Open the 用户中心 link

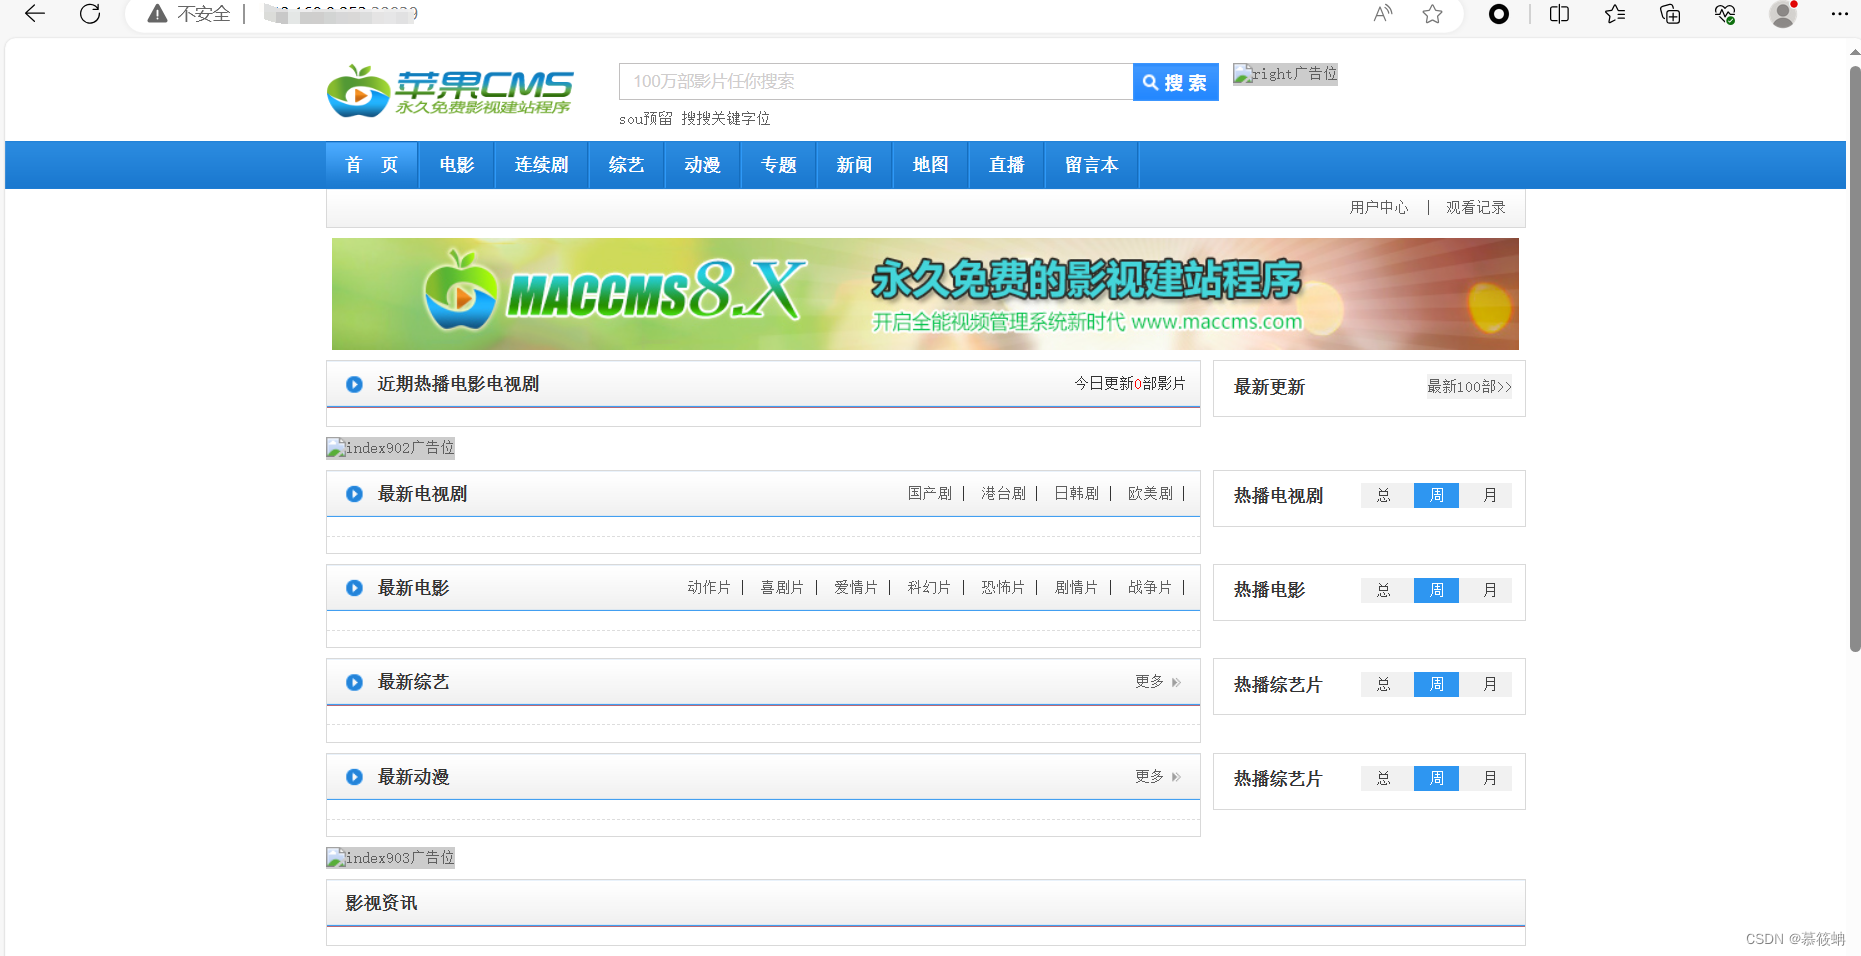coord(1379,208)
